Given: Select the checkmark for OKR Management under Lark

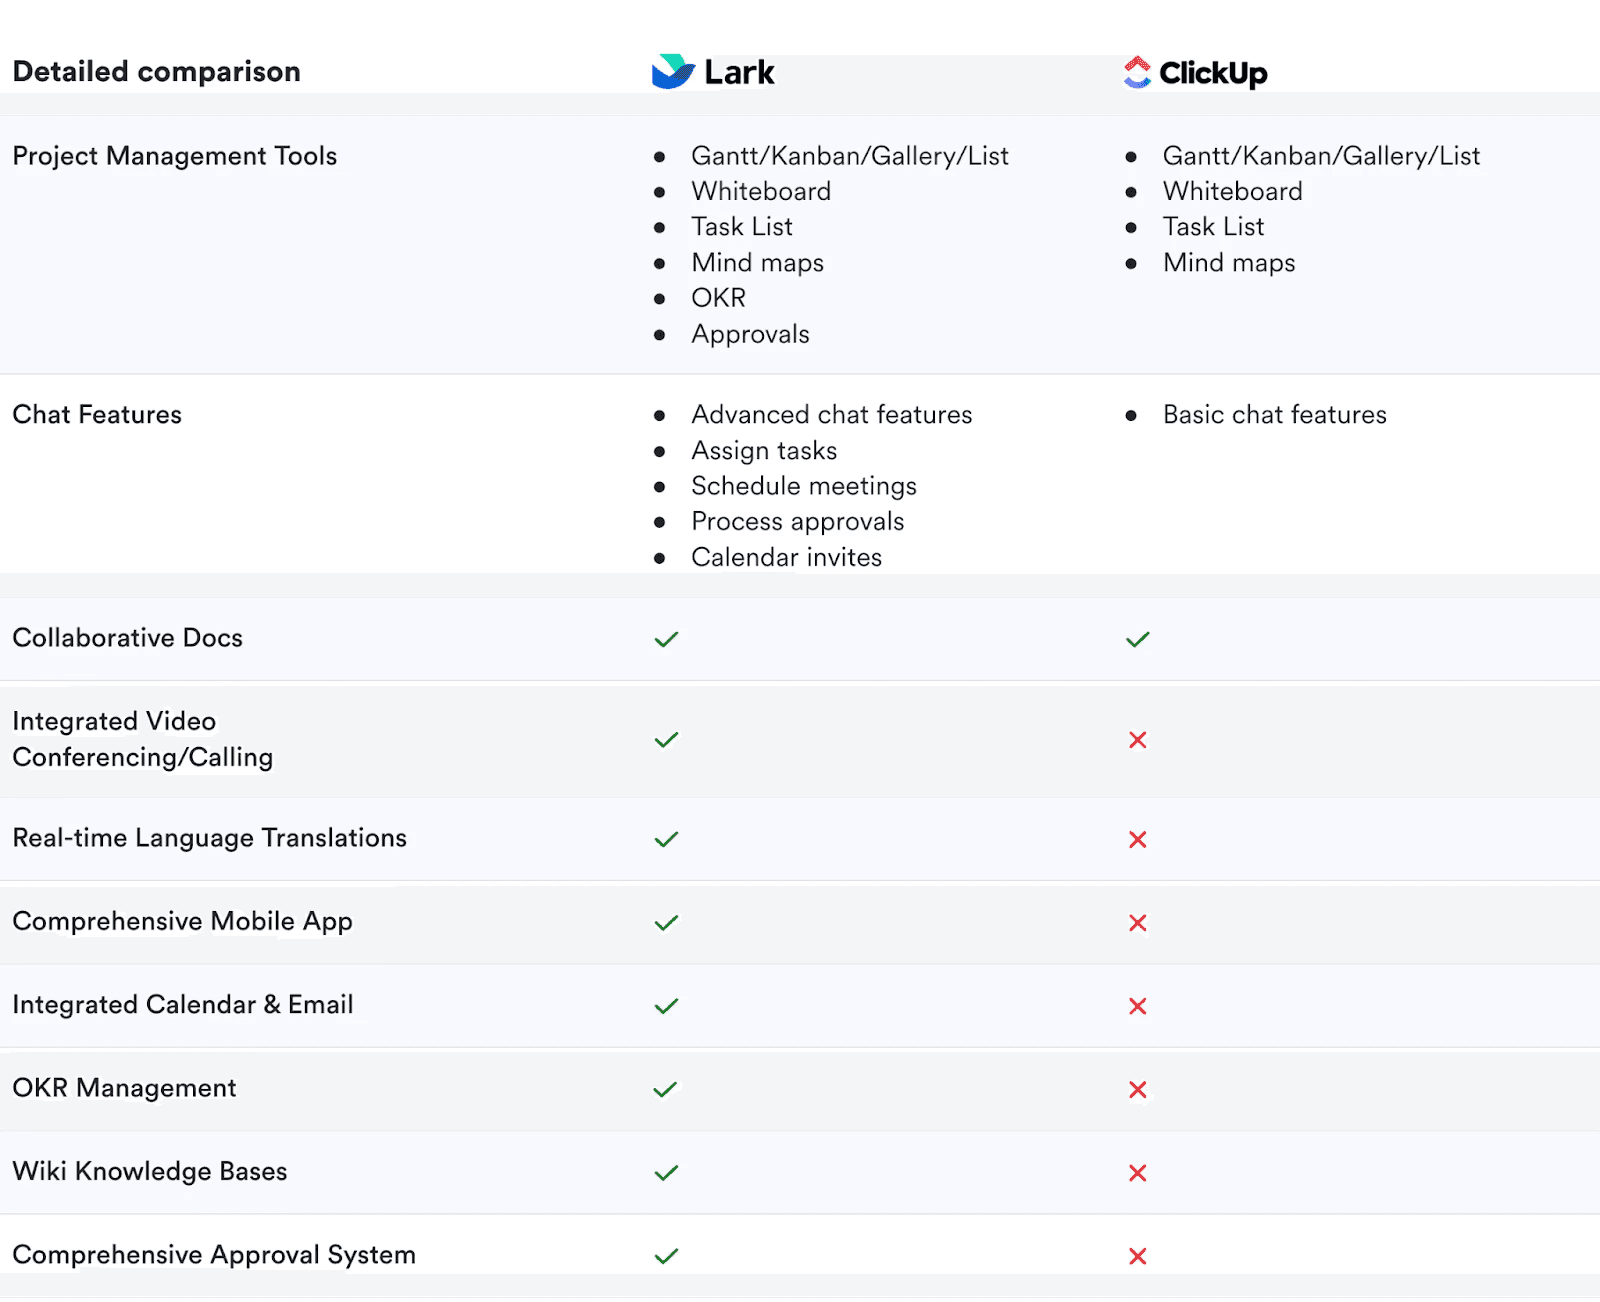Looking at the screenshot, I should coord(665,1089).
